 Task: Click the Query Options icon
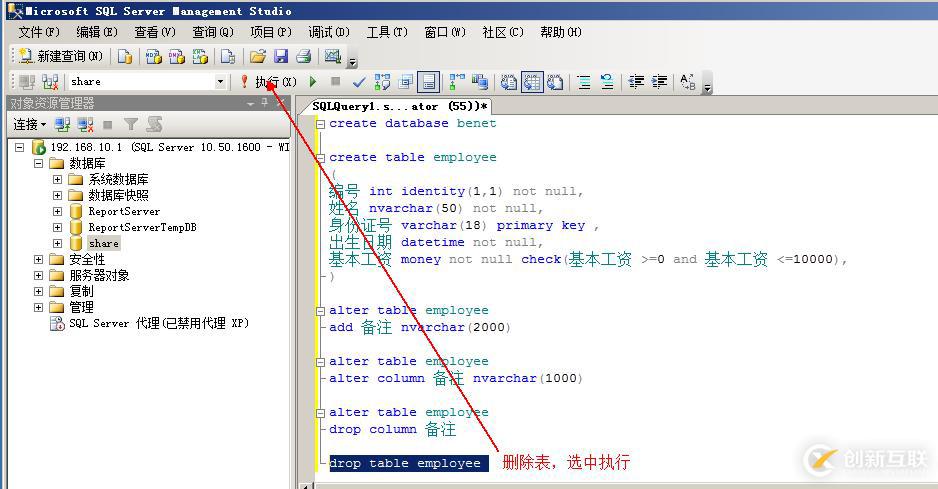coord(406,81)
